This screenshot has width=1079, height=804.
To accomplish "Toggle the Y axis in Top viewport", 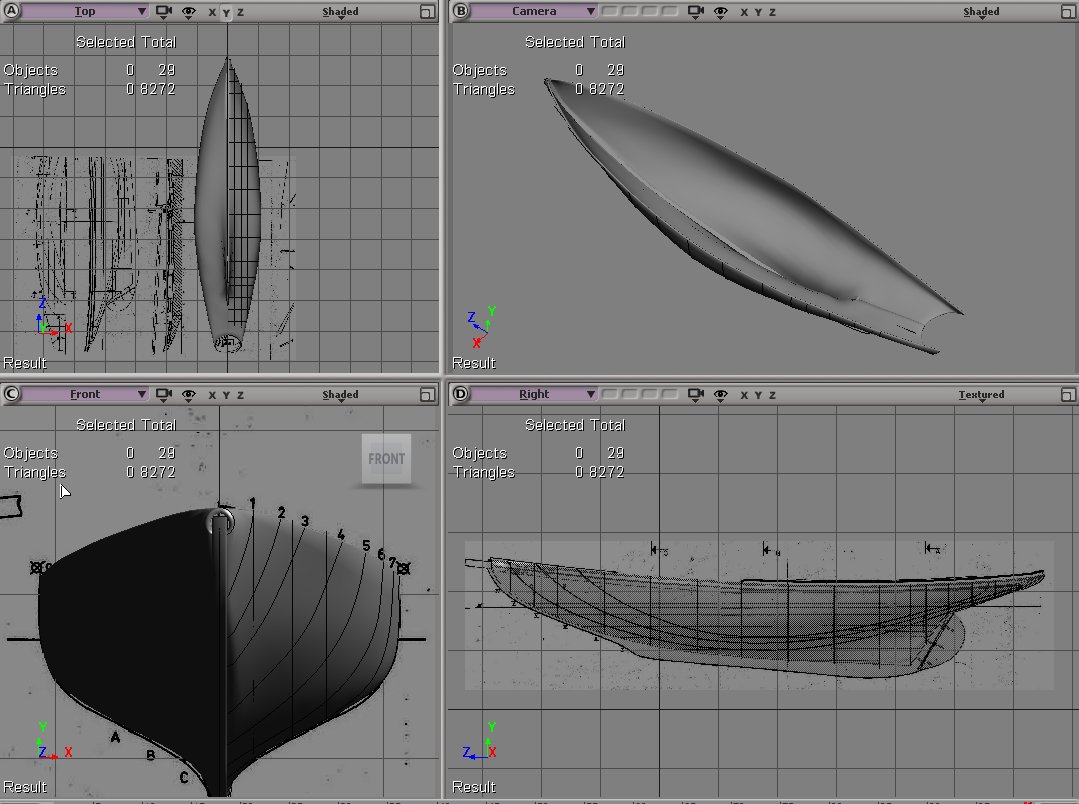I will coord(226,12).
